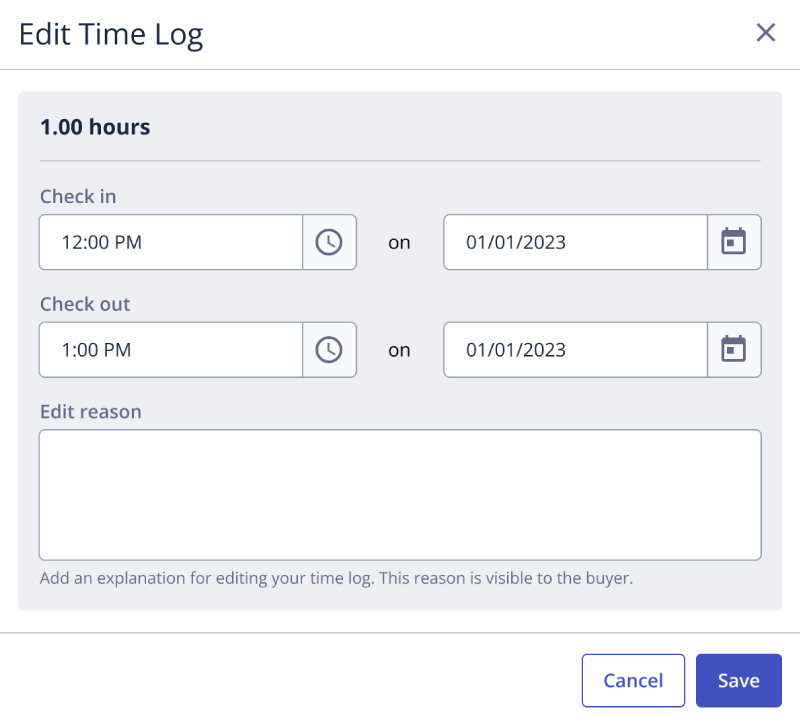Click the "on" text in Check in row
Image resolution: width=800 pixels, height=728 pixels.
point(399,242)
